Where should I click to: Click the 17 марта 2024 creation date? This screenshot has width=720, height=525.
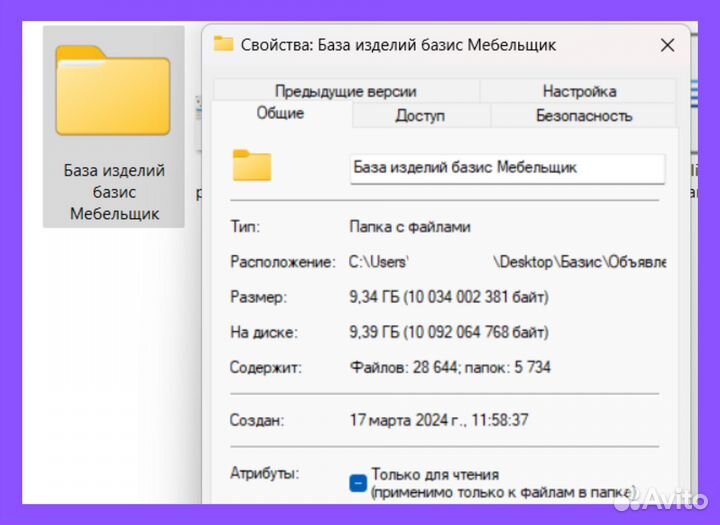click(439, 420)
